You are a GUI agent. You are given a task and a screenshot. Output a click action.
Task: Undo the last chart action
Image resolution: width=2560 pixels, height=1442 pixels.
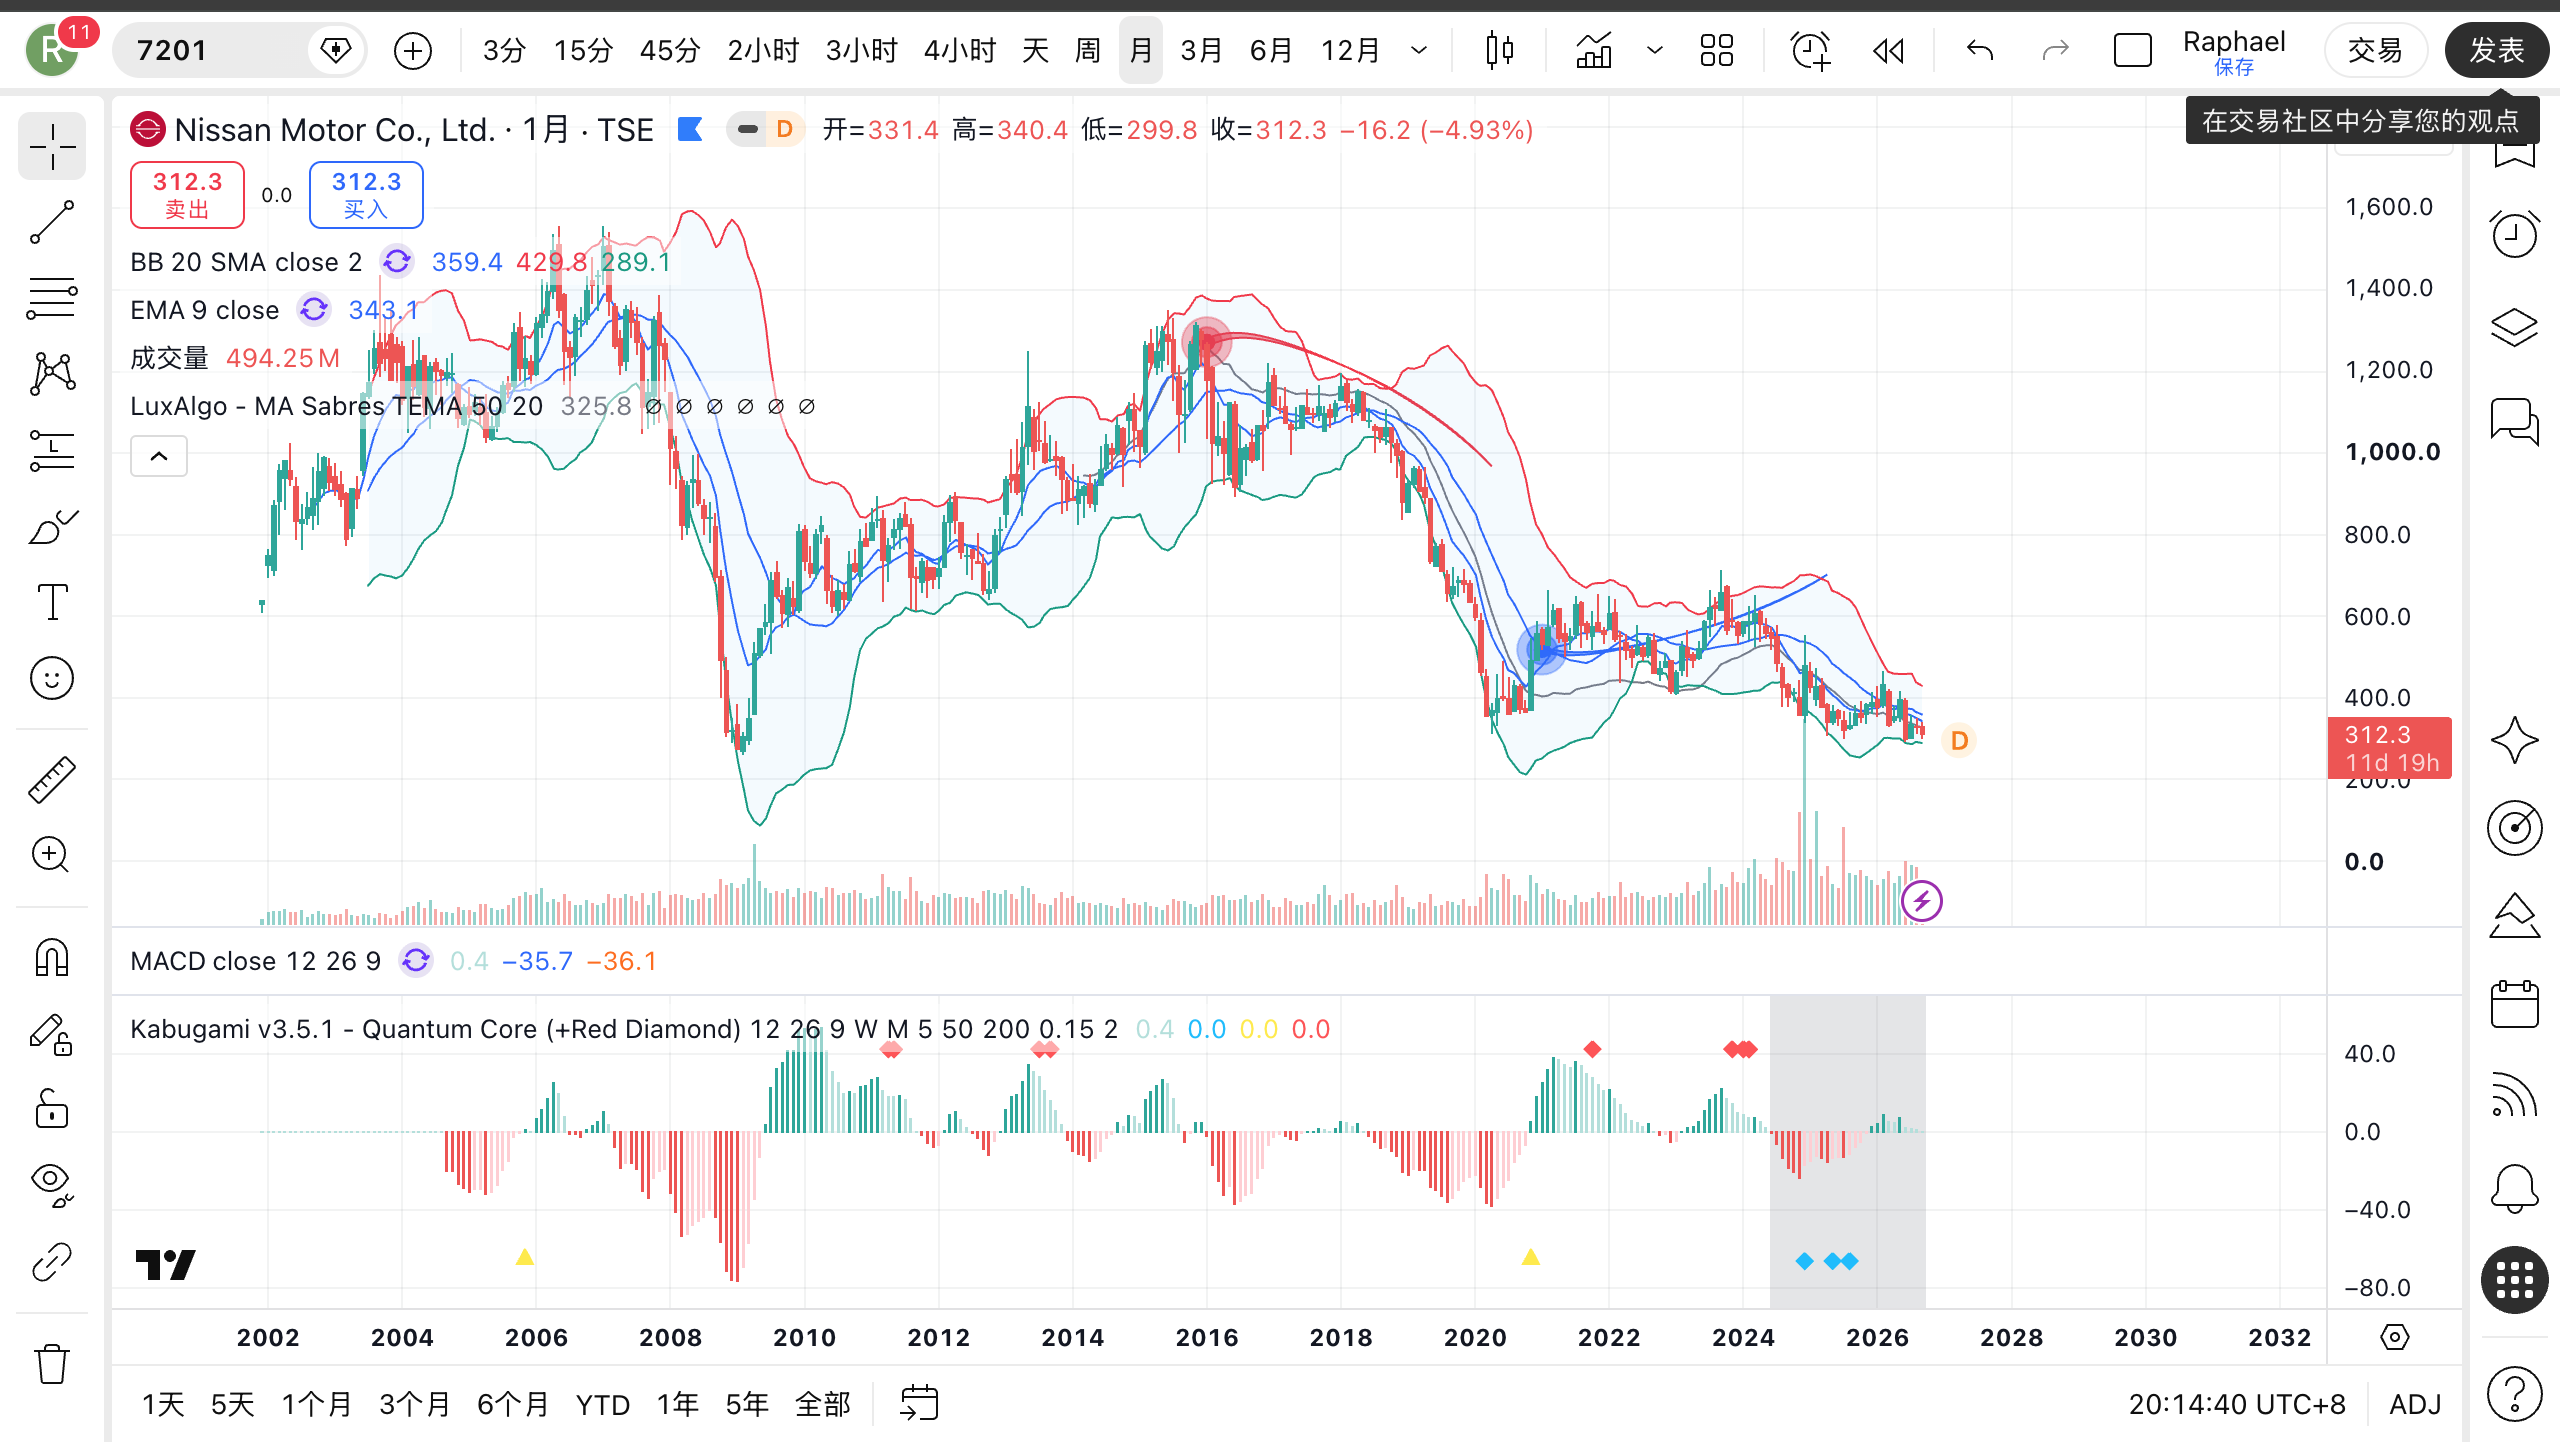pyautogui.click(x=1980, y=50)
